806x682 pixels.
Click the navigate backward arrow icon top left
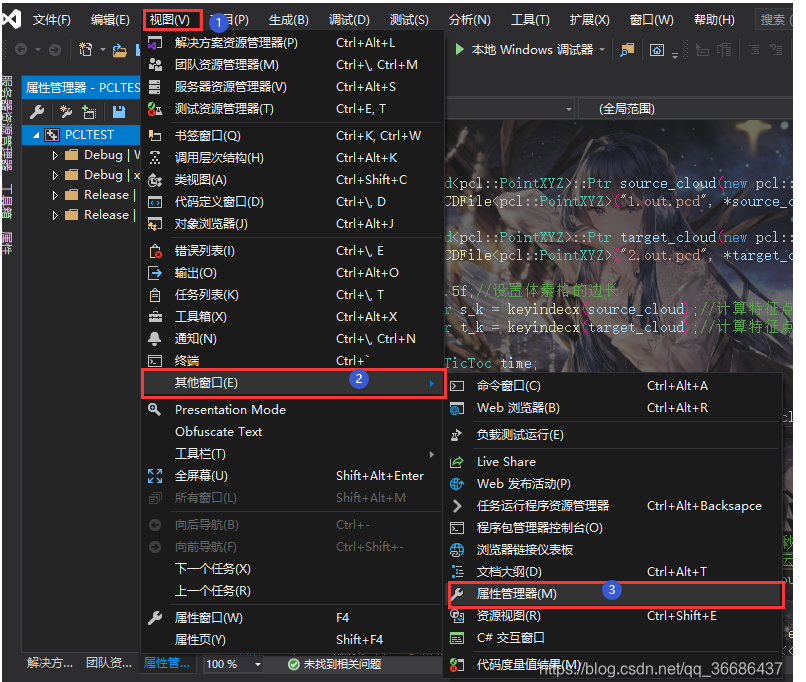(20, 48)
